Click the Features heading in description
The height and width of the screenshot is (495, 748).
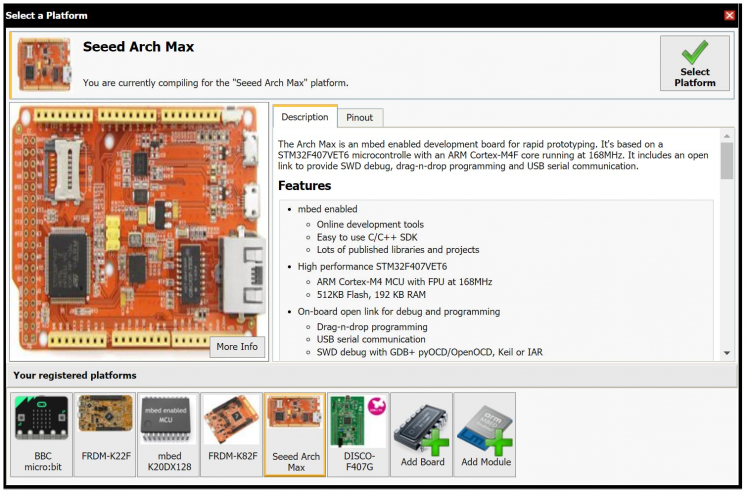tap(305, 186)
